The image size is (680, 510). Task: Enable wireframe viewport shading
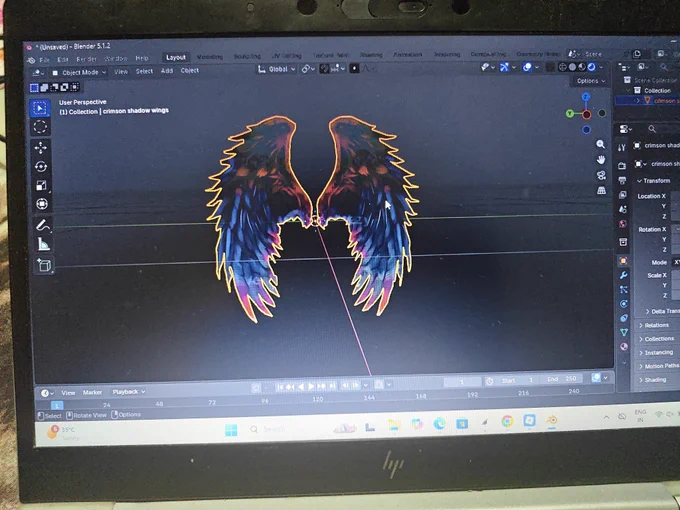[x=563, y=67]
